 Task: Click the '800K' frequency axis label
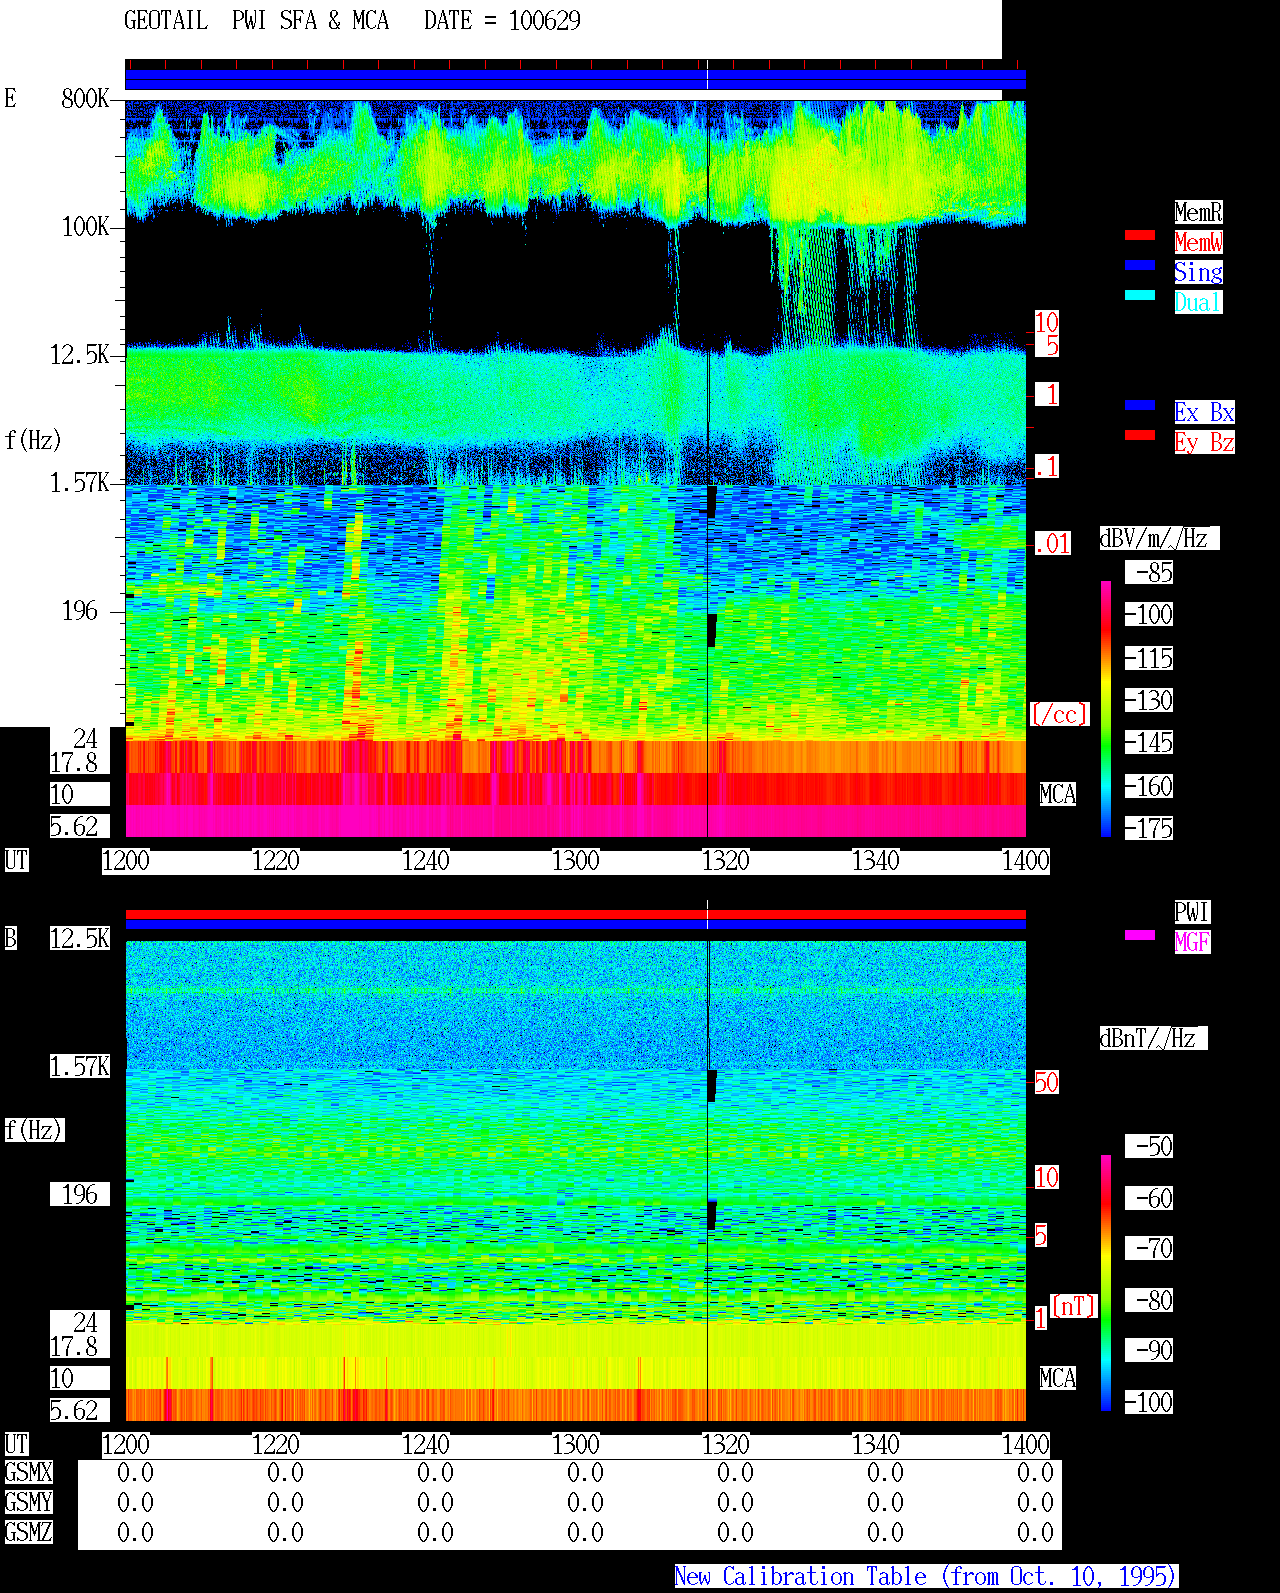click(x=85, y=99)
